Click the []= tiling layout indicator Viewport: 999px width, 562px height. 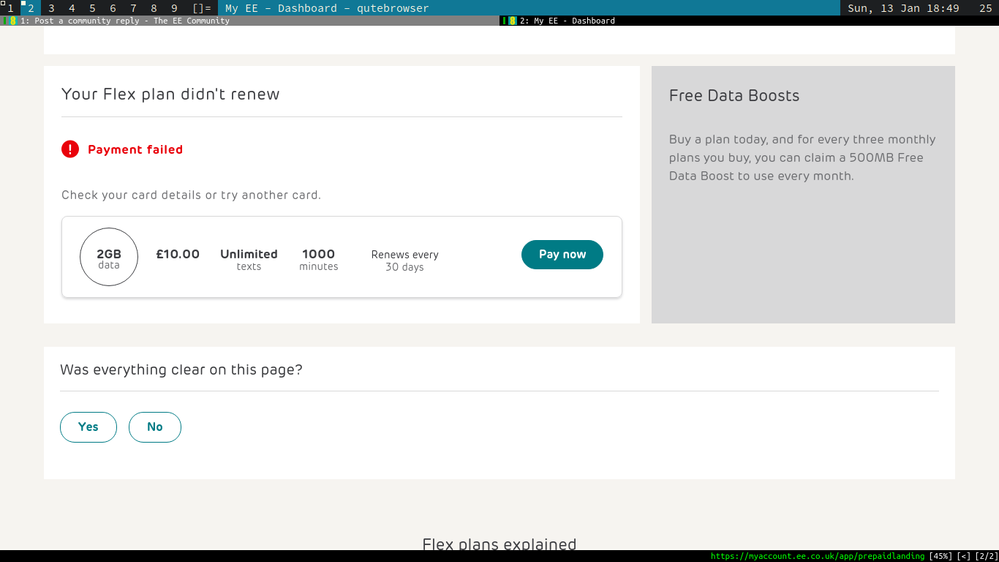coord(202,8)
